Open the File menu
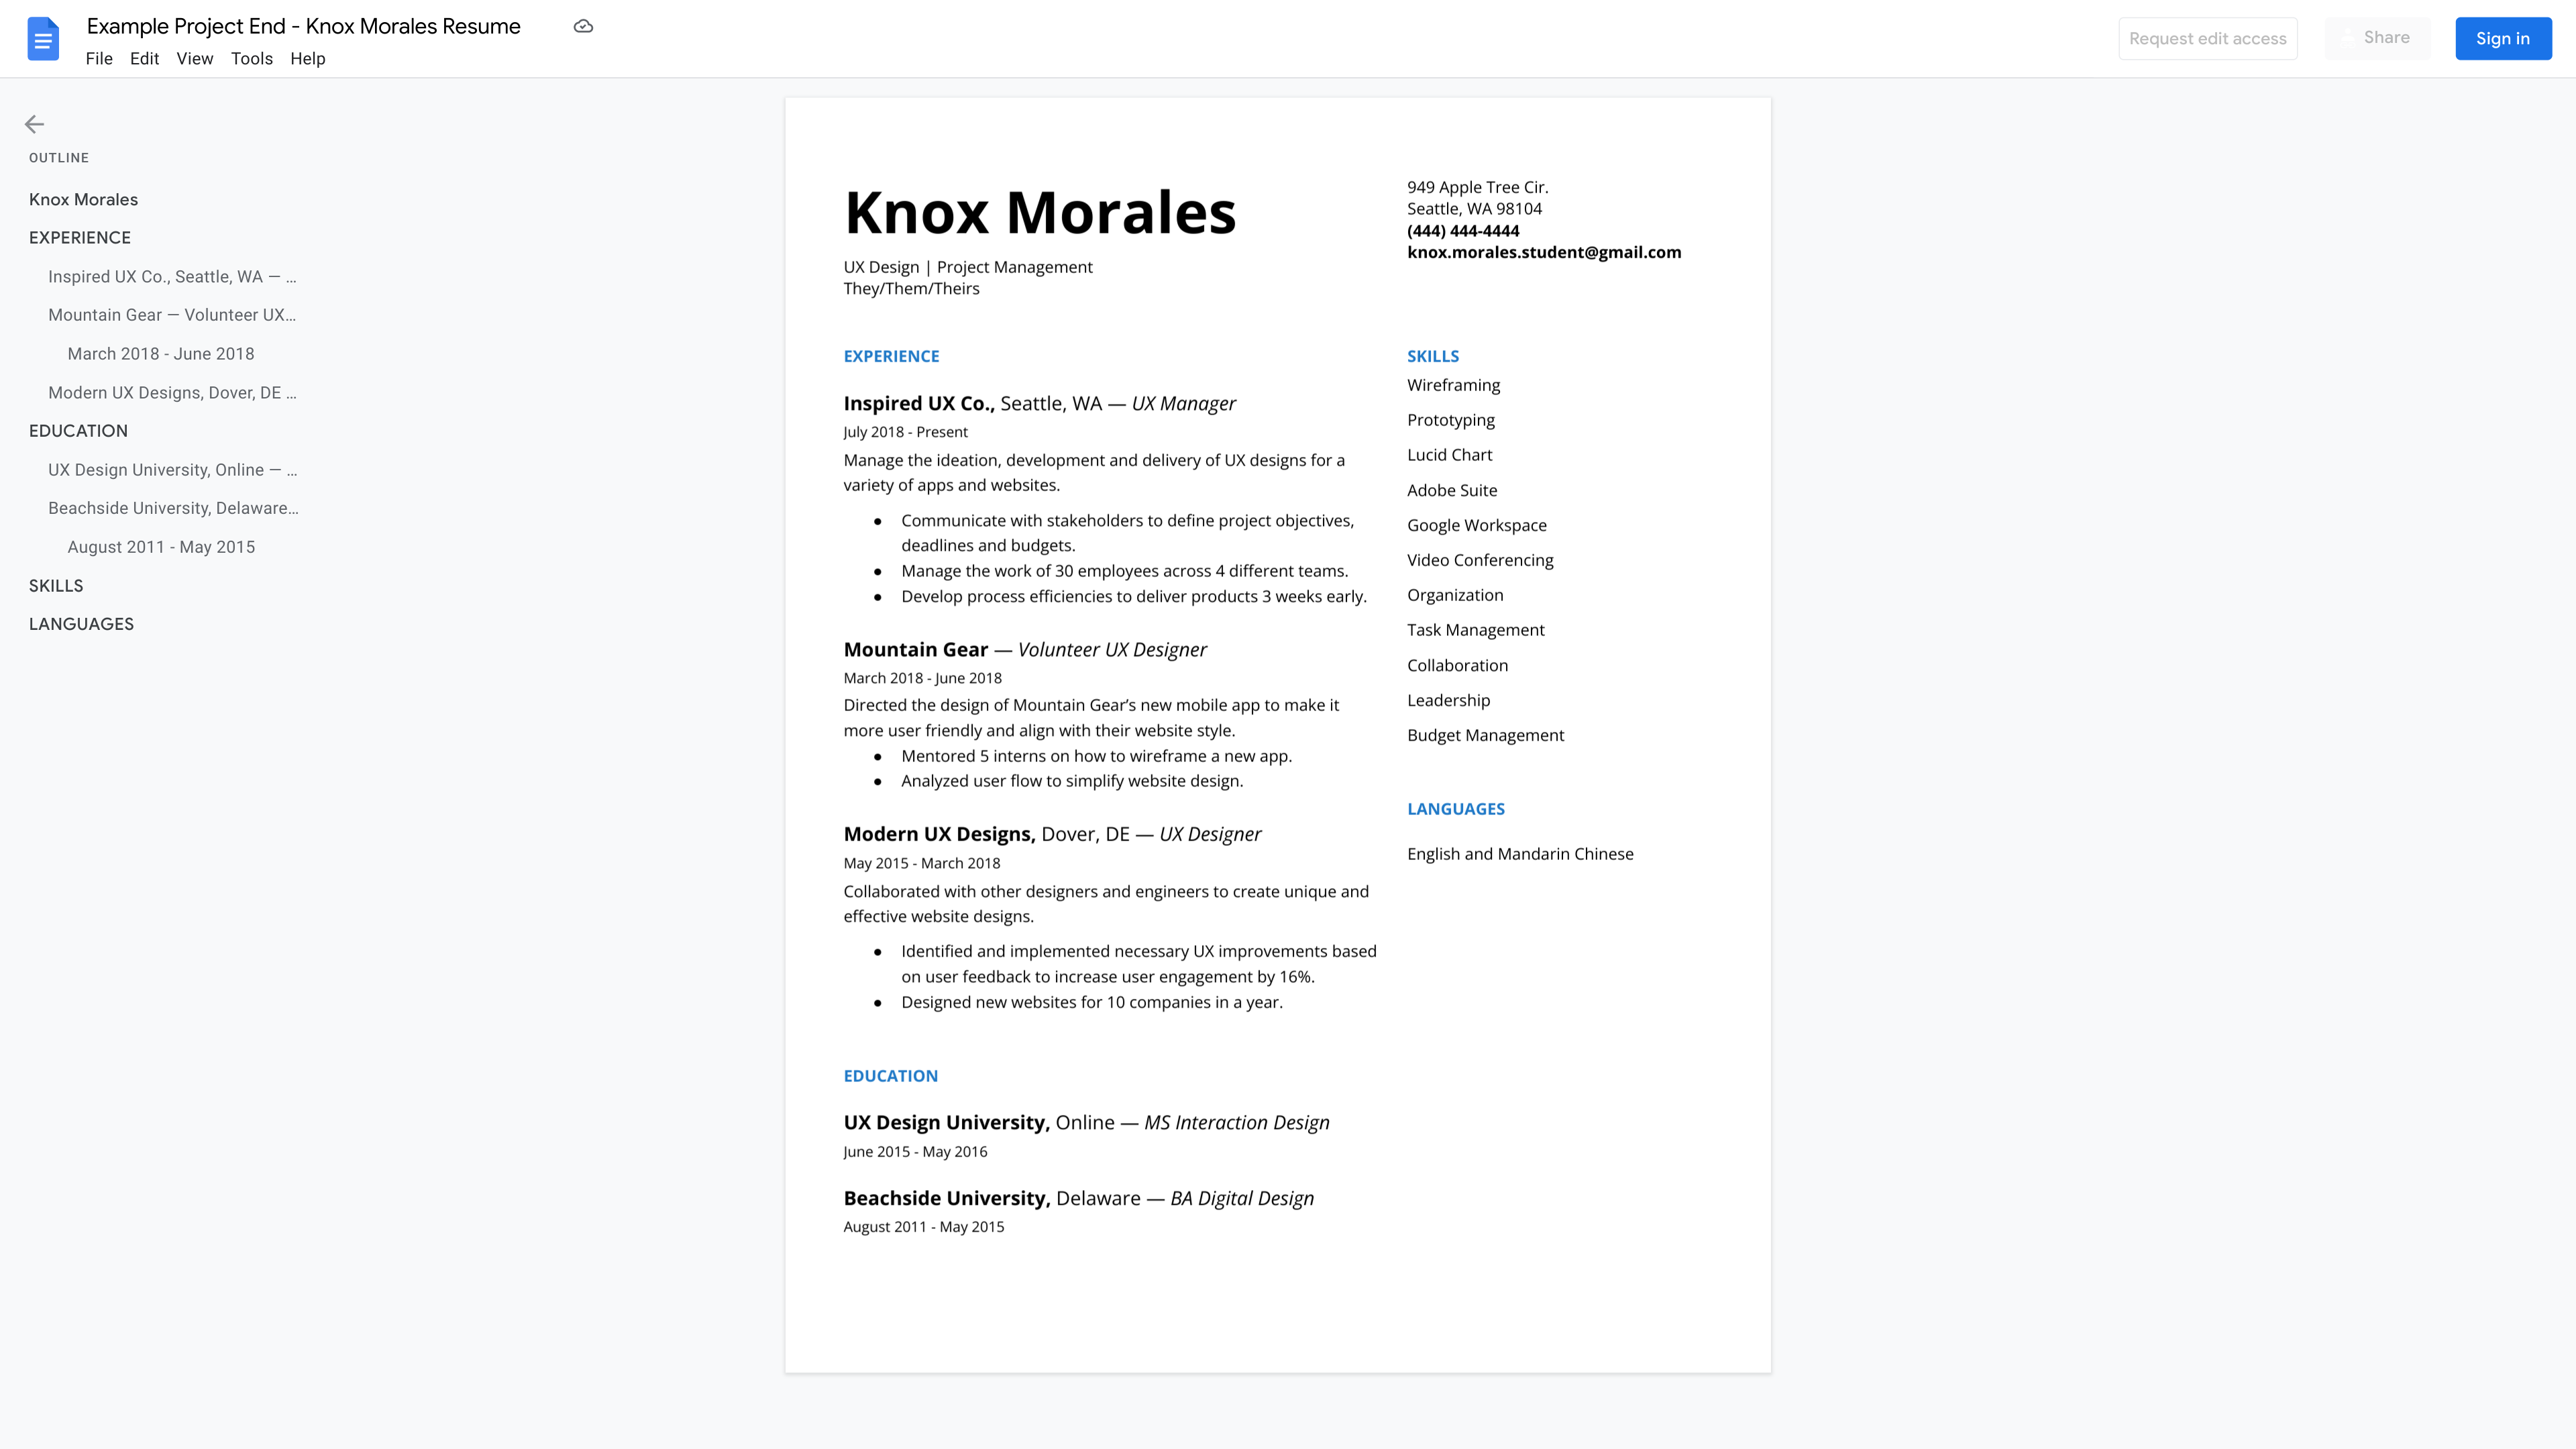This screenshot has height=1449, width=2576. [x=99, y=58]
